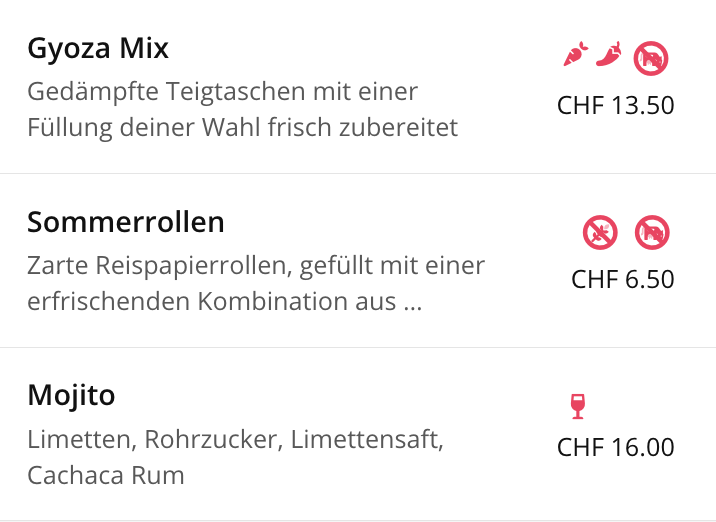This screenshot has width=716, height=522.
Task: Open the Mojito menu item title
Action: pyautogui.click(x=71, y=395)
